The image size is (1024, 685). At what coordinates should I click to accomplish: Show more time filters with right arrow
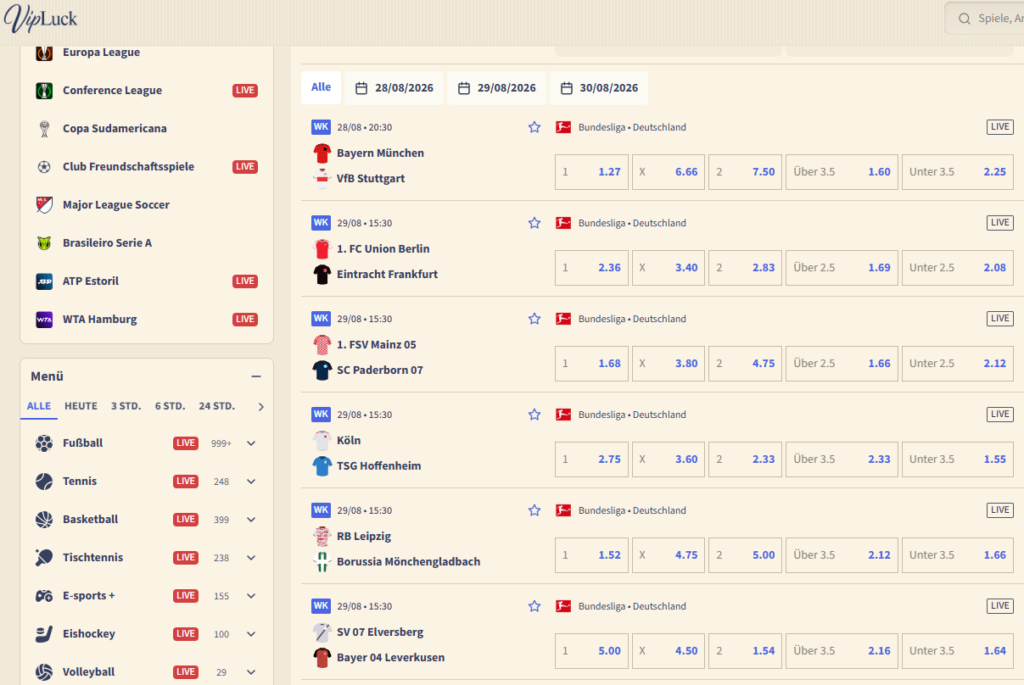[261, 407]
